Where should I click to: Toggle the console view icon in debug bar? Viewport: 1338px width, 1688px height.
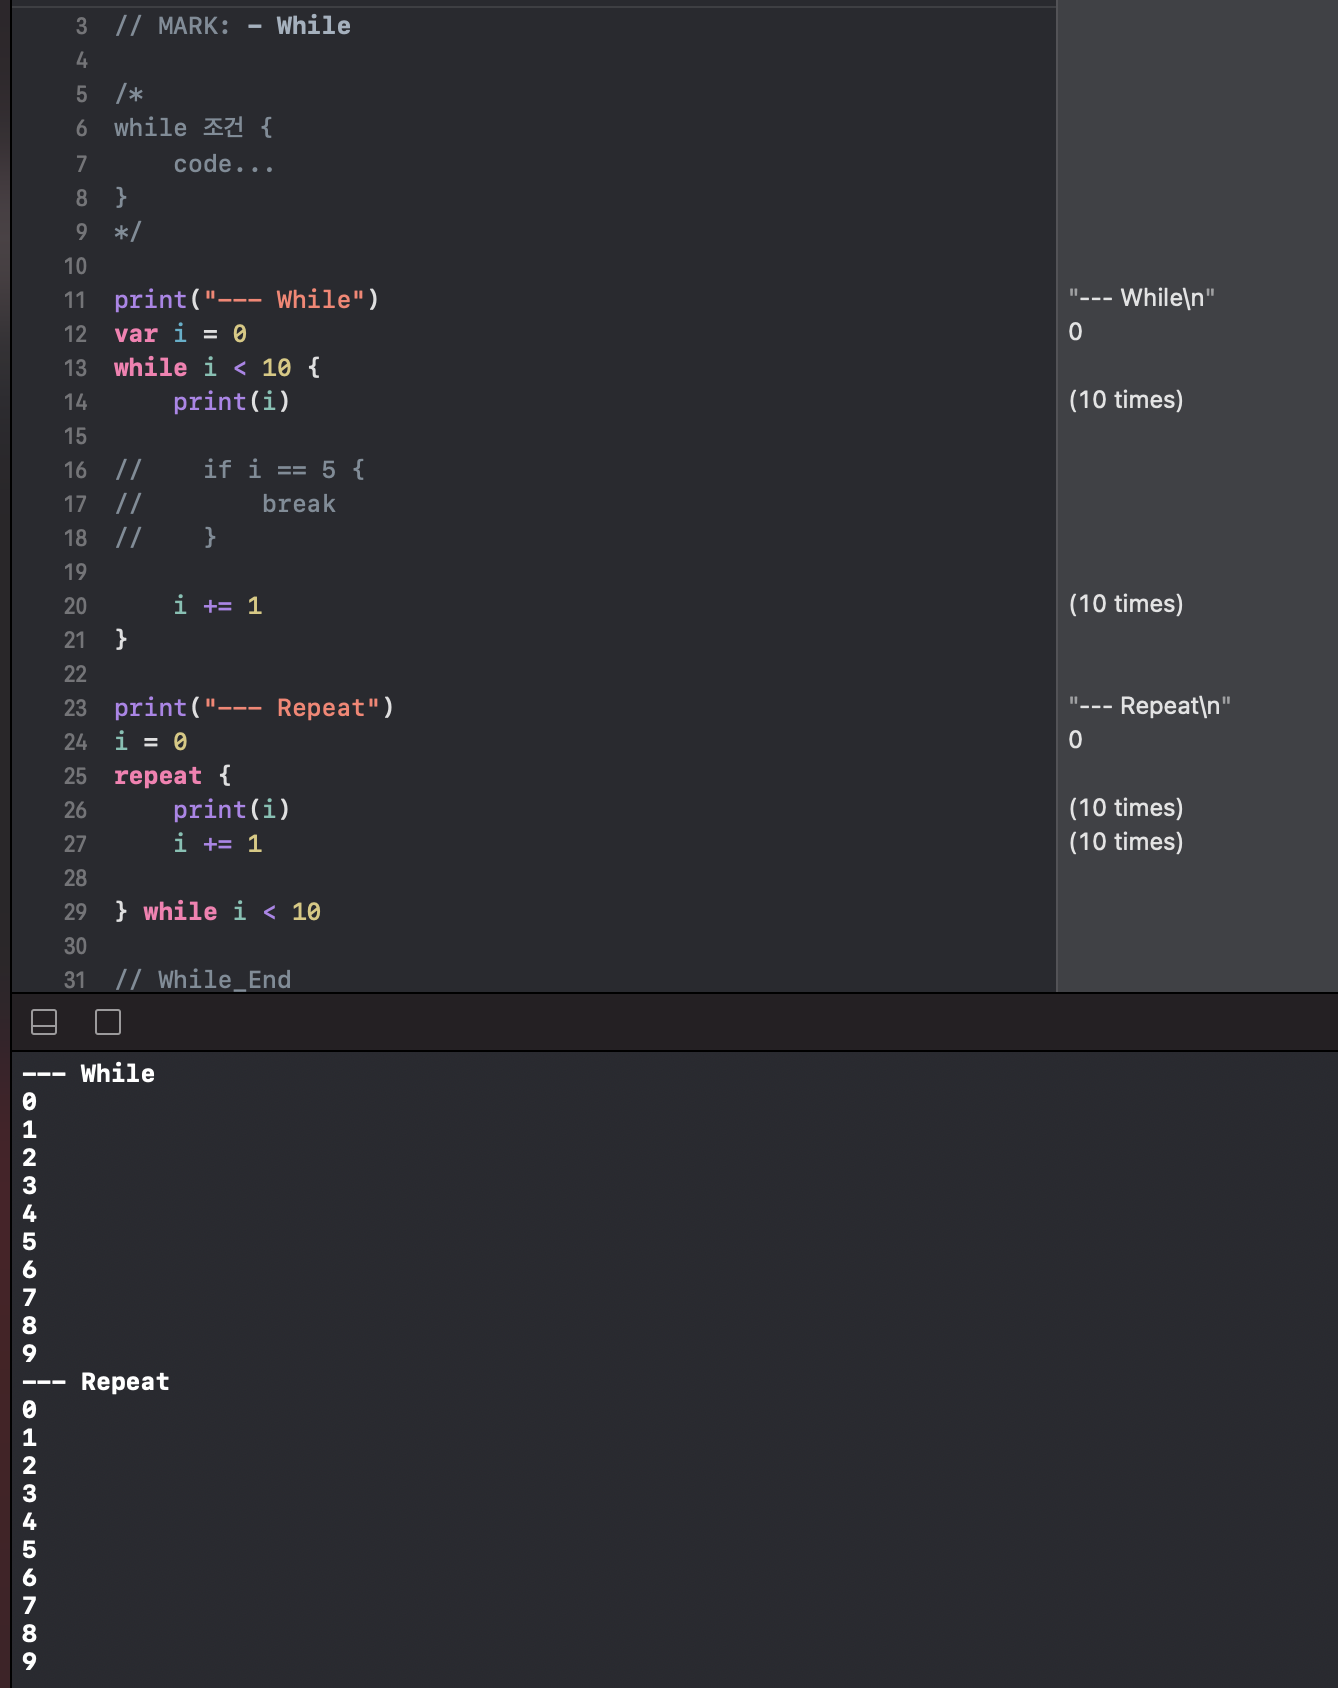(x=108, y=1022)
